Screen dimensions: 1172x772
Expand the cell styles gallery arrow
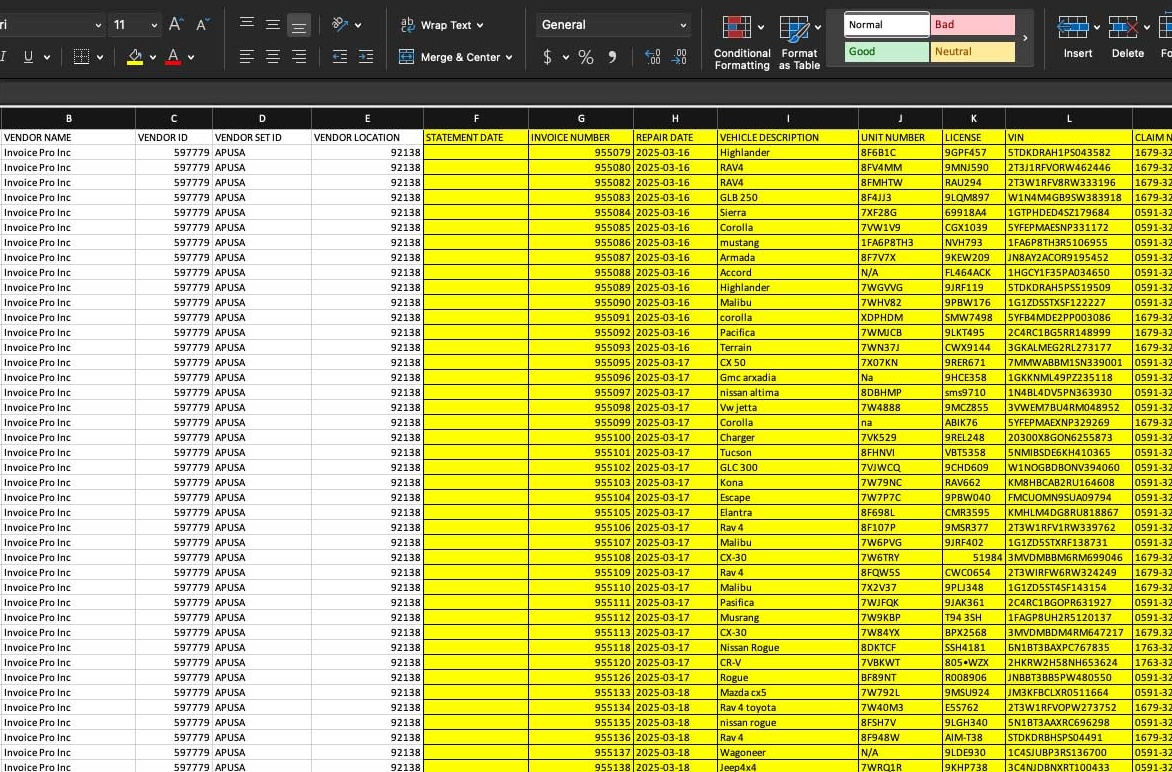tap(1025, 38)
